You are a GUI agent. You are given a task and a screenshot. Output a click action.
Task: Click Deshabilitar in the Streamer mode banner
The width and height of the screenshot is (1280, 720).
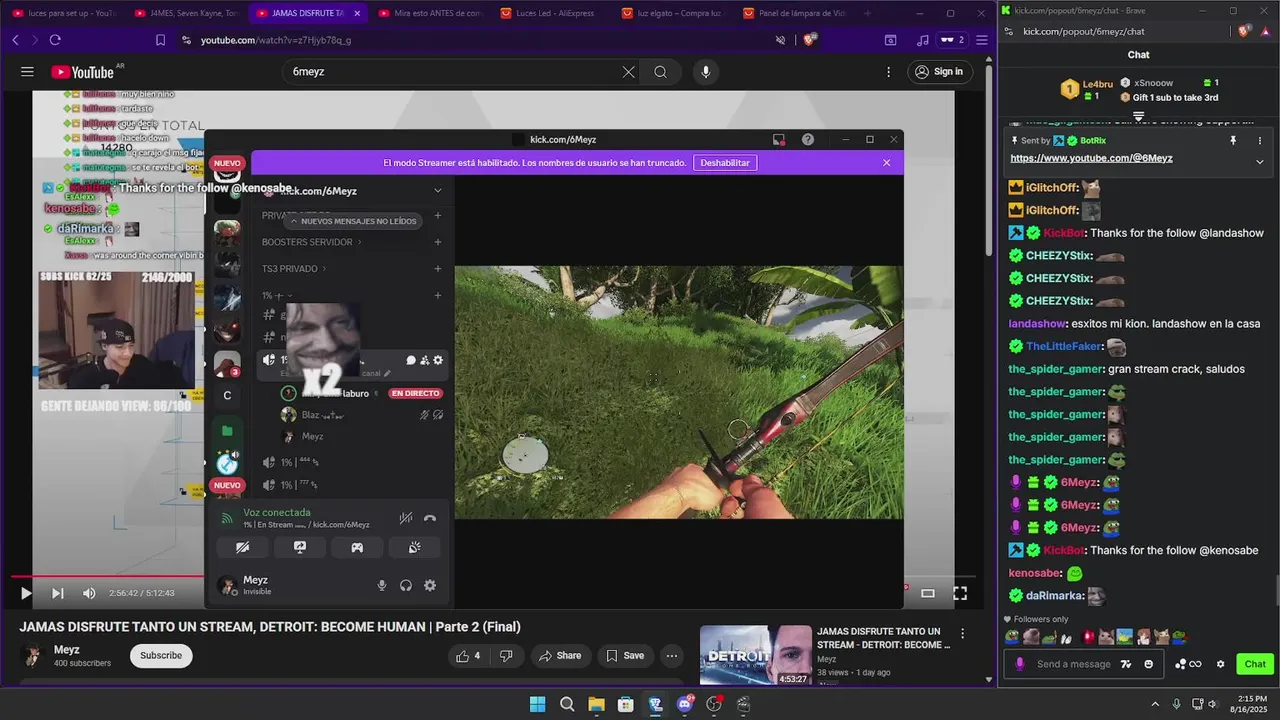pos(725,163)
